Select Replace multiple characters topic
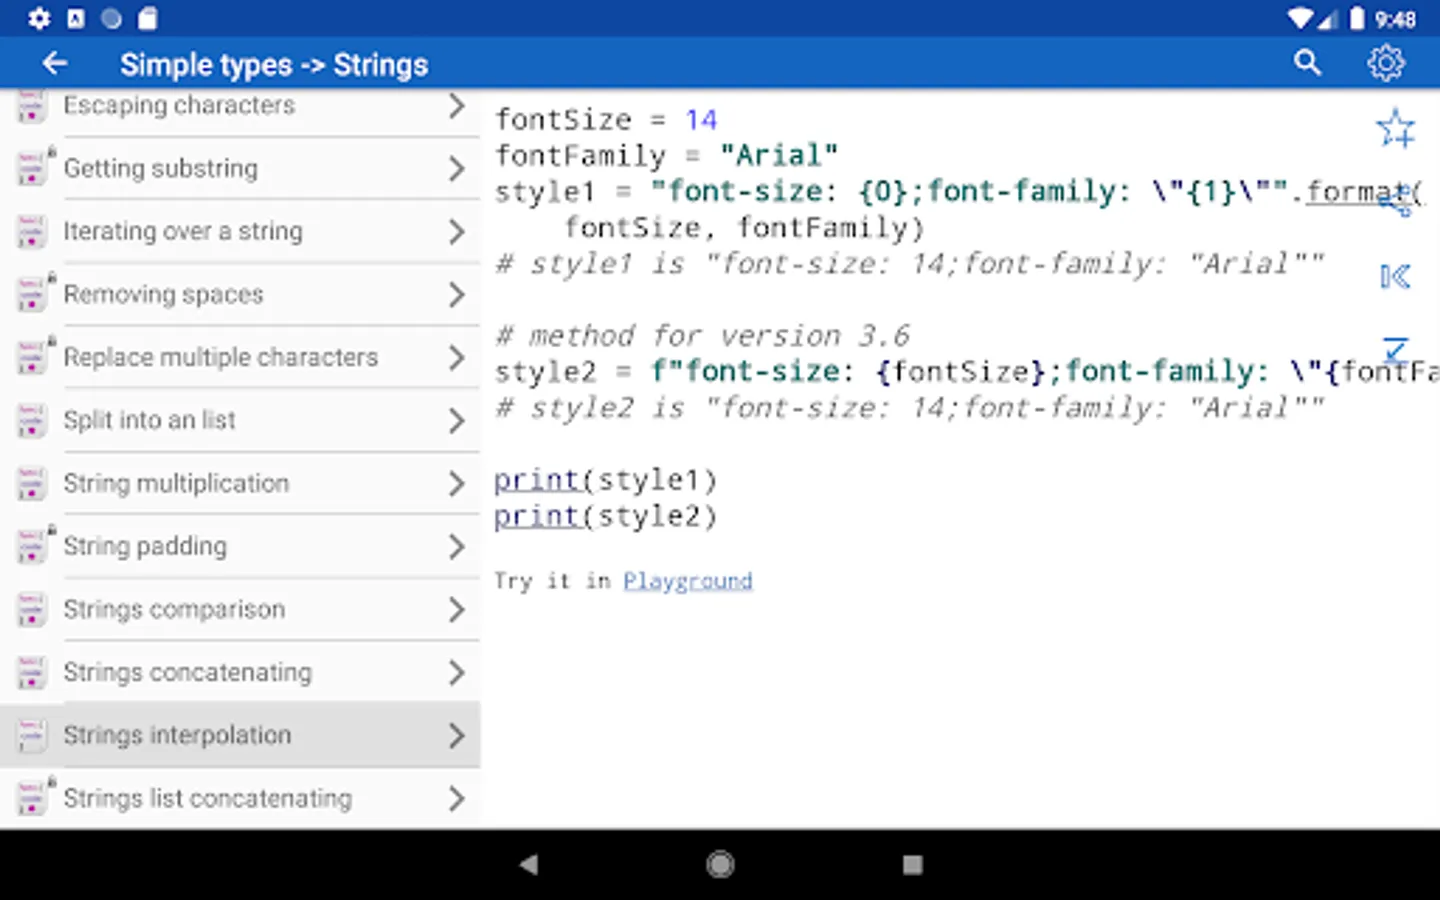 (x=240, y=357)
